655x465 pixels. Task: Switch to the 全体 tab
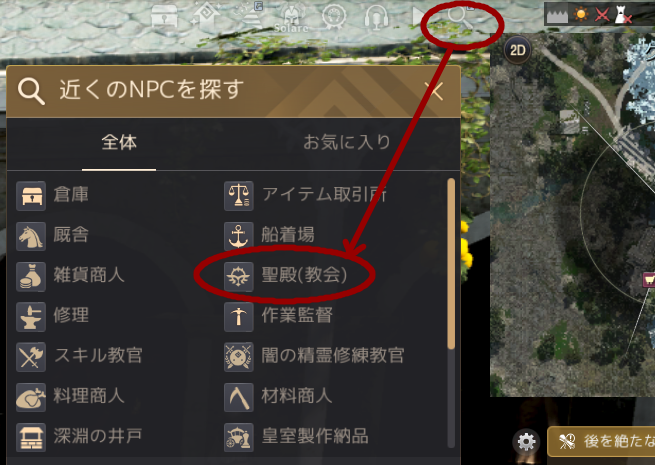coord(119,143)
